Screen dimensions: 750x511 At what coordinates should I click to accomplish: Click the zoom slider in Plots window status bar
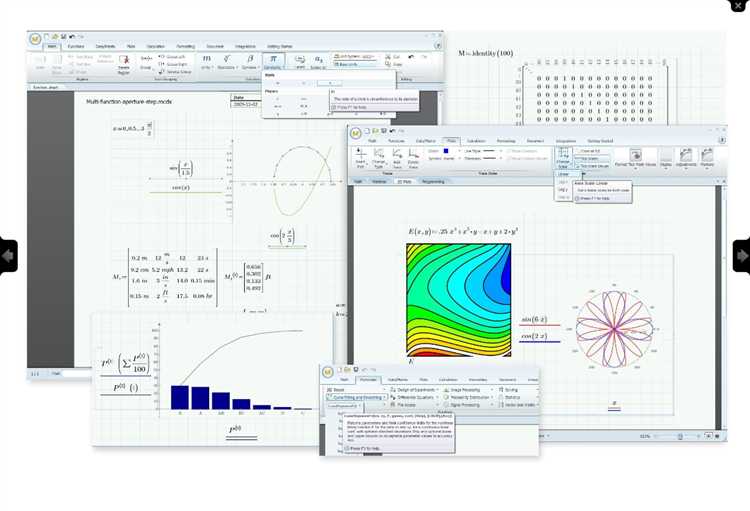point(680,436)
